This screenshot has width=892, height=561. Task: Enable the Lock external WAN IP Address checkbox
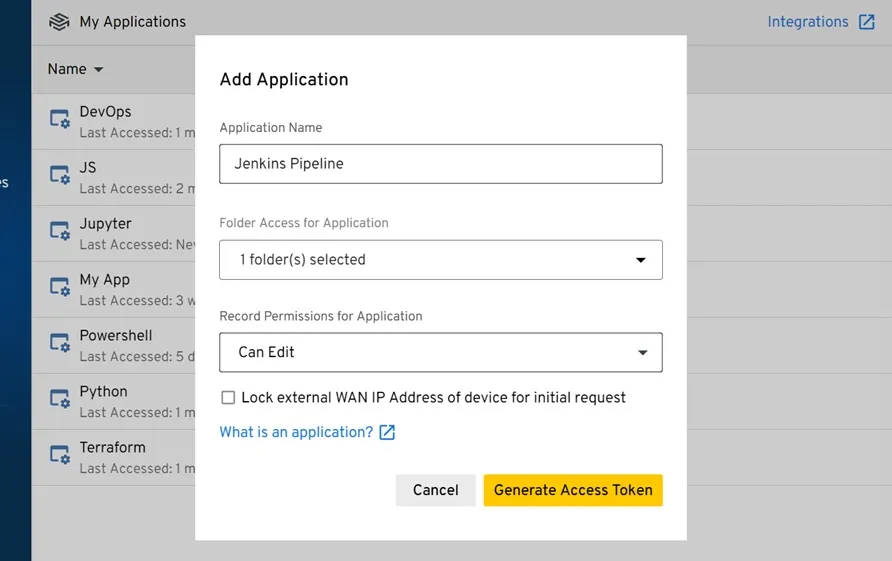228,398
